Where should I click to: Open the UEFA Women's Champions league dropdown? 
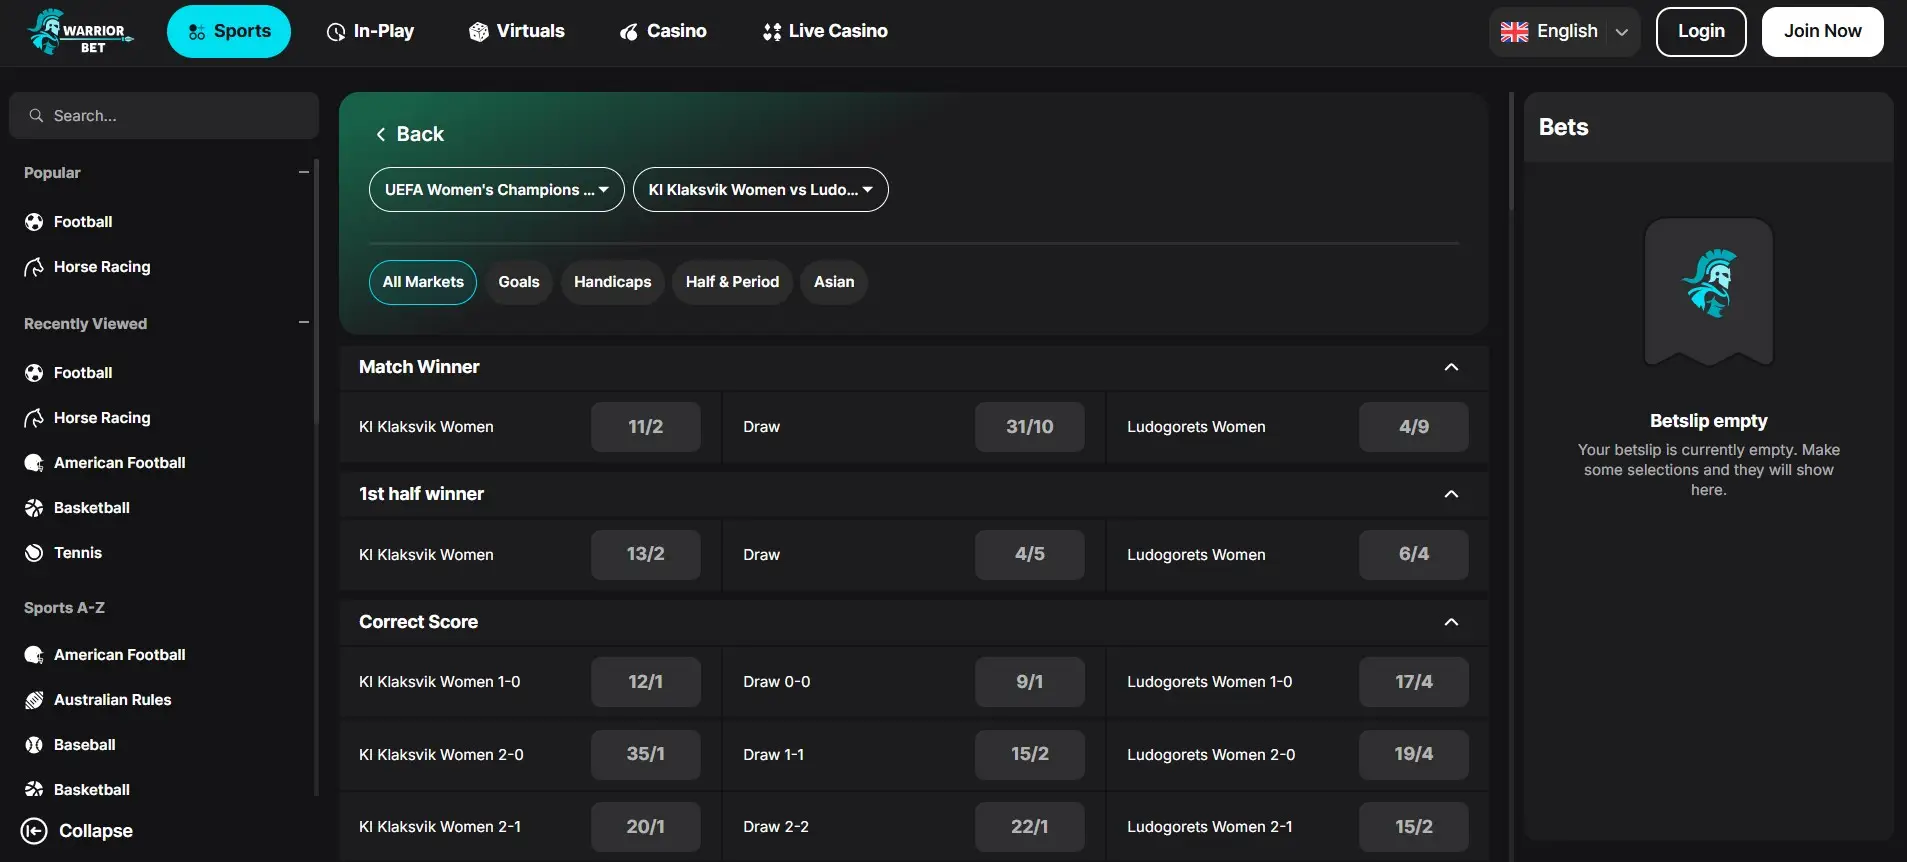click(x=497, y=190)
